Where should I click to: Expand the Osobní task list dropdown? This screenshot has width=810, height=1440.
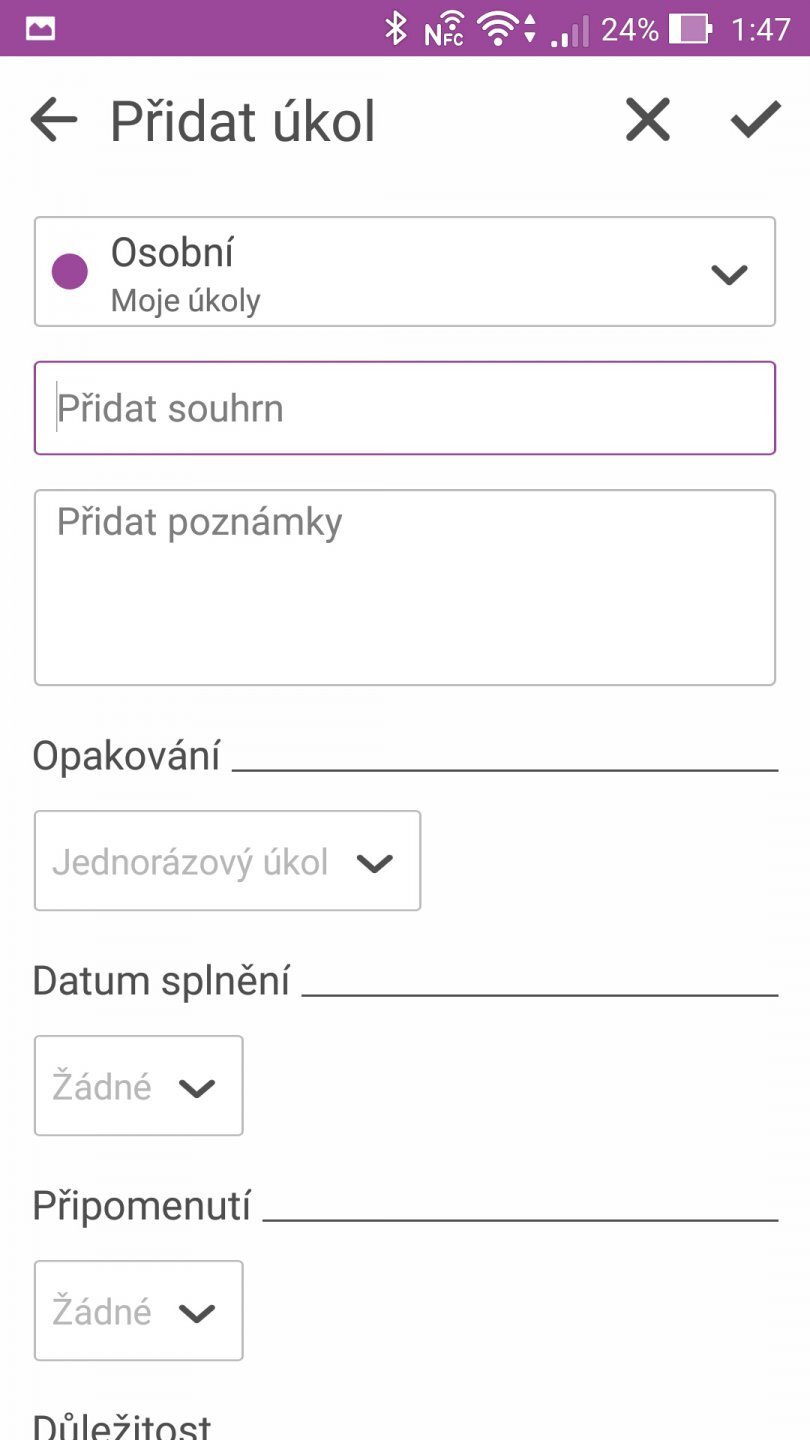tap(728, 274)
